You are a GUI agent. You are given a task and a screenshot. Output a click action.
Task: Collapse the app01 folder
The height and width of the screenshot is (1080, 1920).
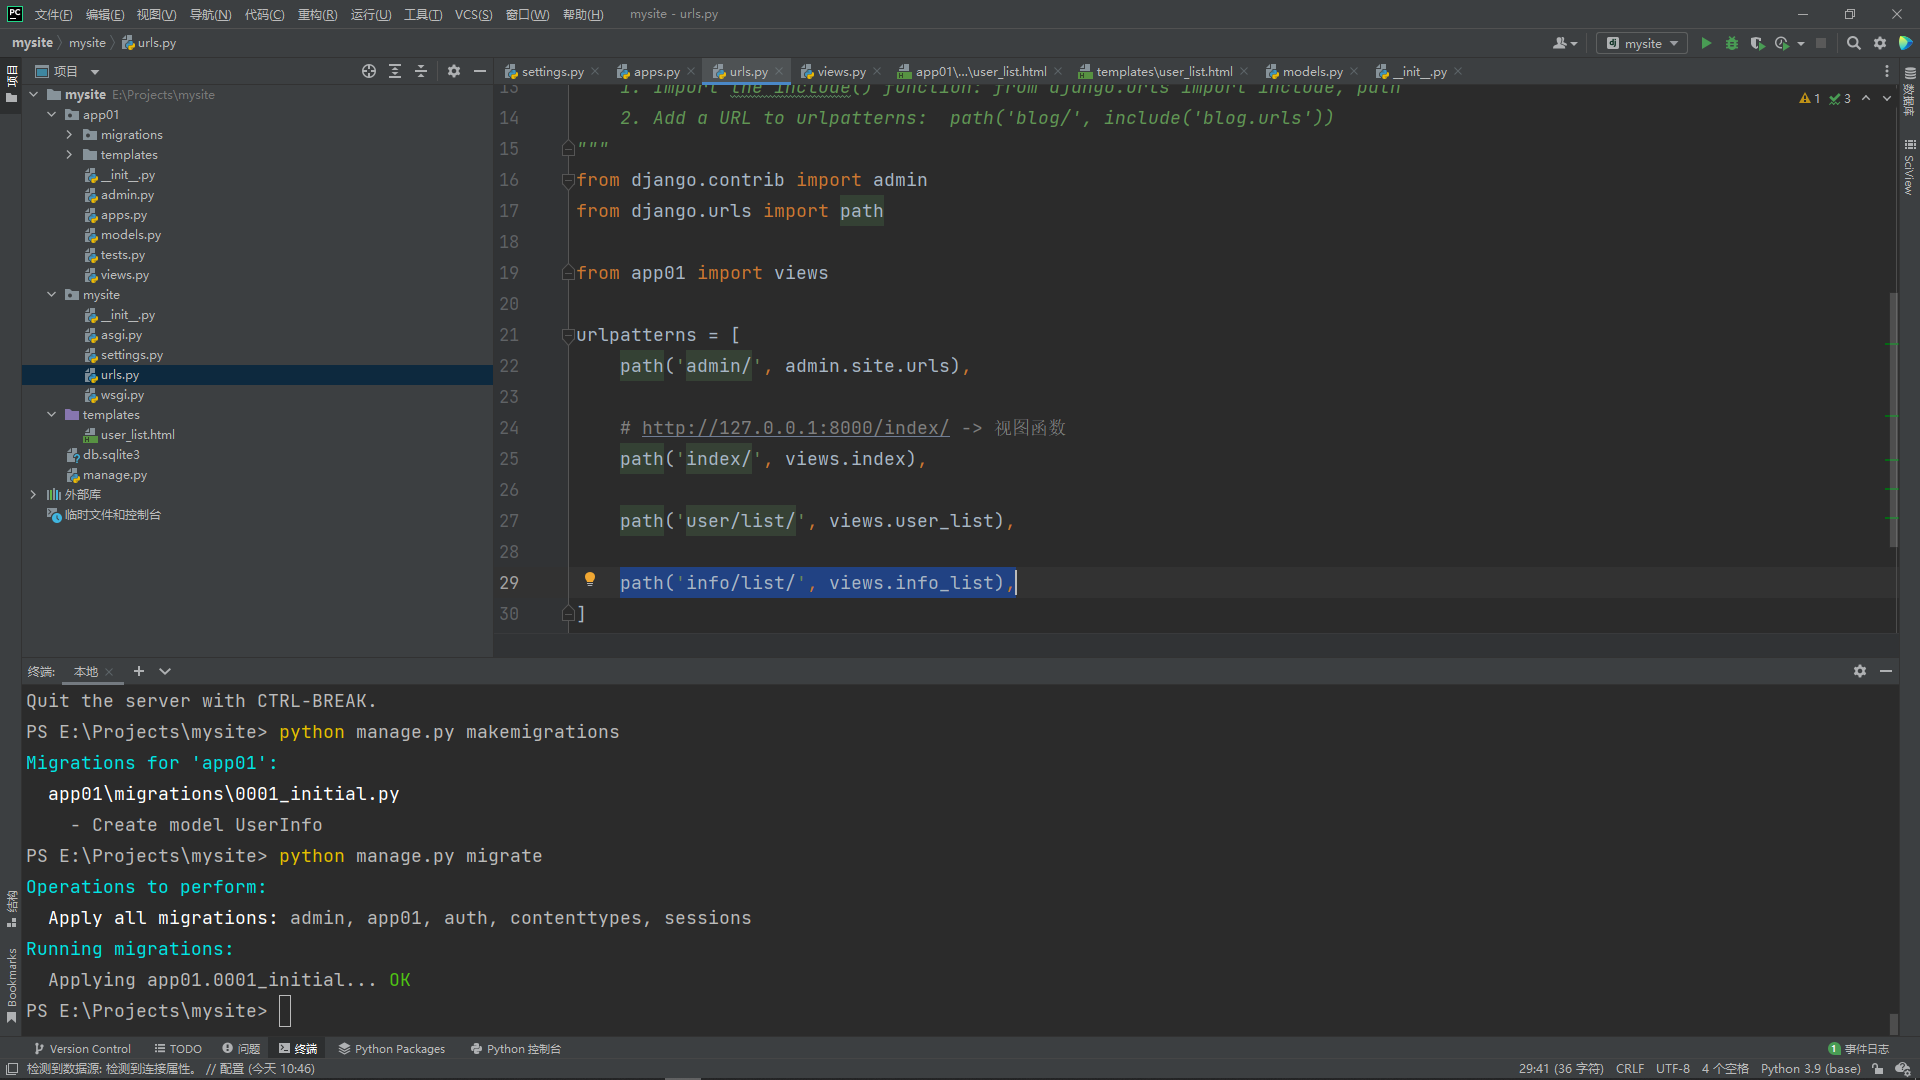click(52, 115)
